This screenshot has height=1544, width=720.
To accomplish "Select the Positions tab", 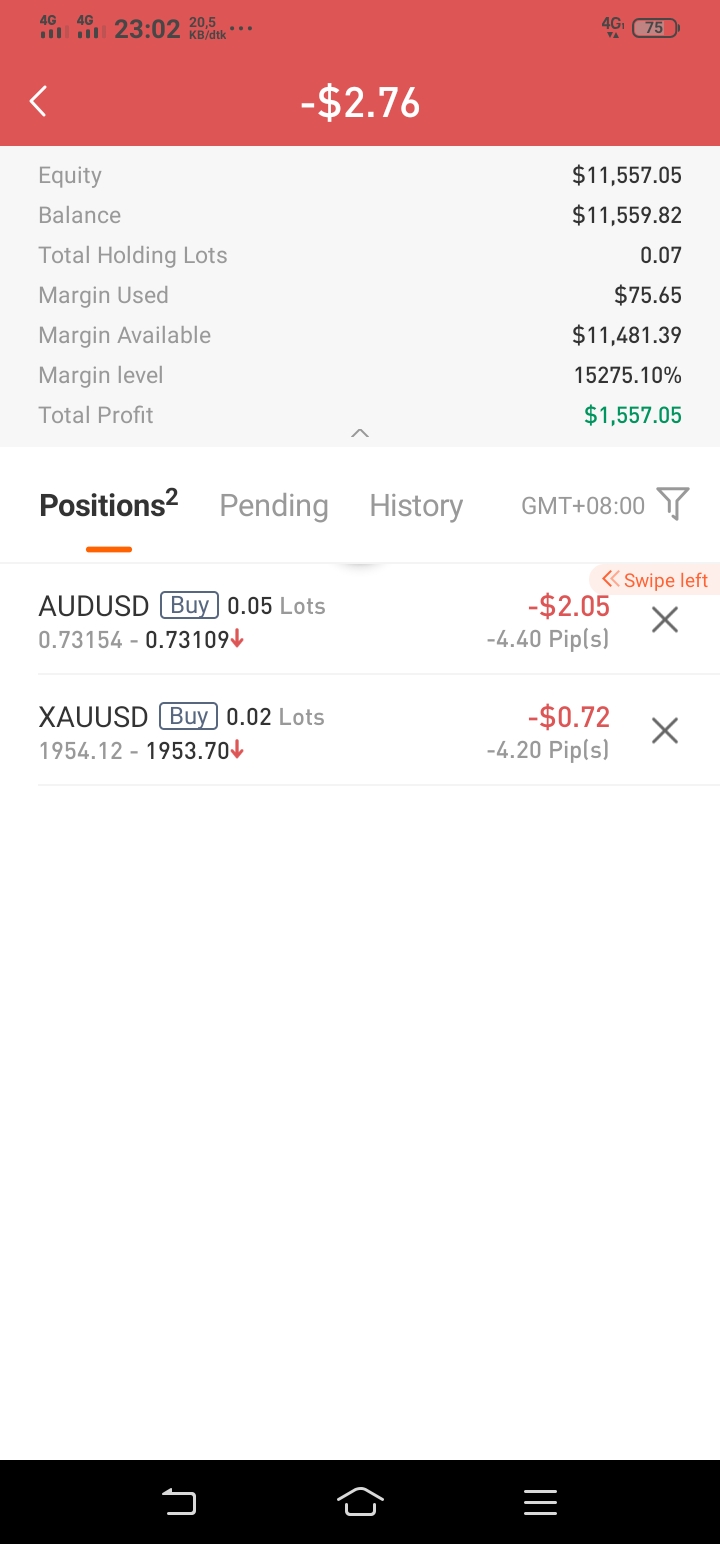I will point(108,505).
